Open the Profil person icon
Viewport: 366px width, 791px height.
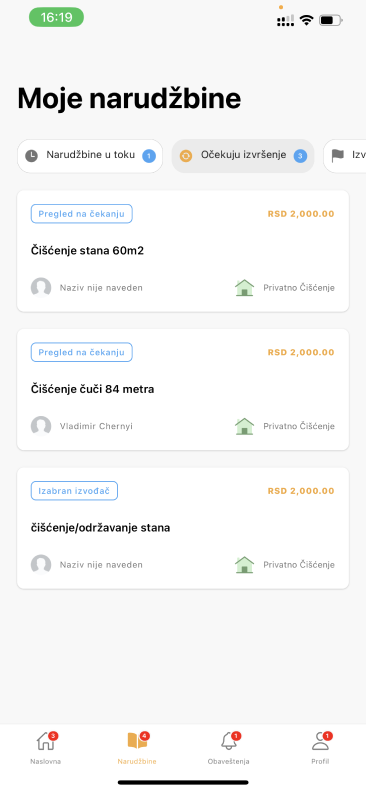click(320, 741)
